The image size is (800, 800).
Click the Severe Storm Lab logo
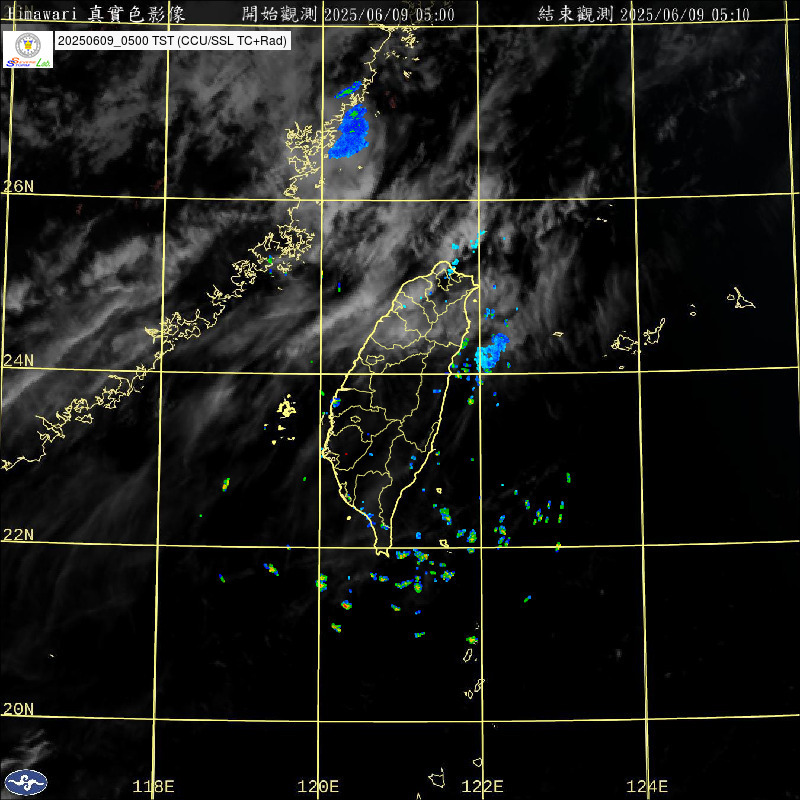pos(28,49)
